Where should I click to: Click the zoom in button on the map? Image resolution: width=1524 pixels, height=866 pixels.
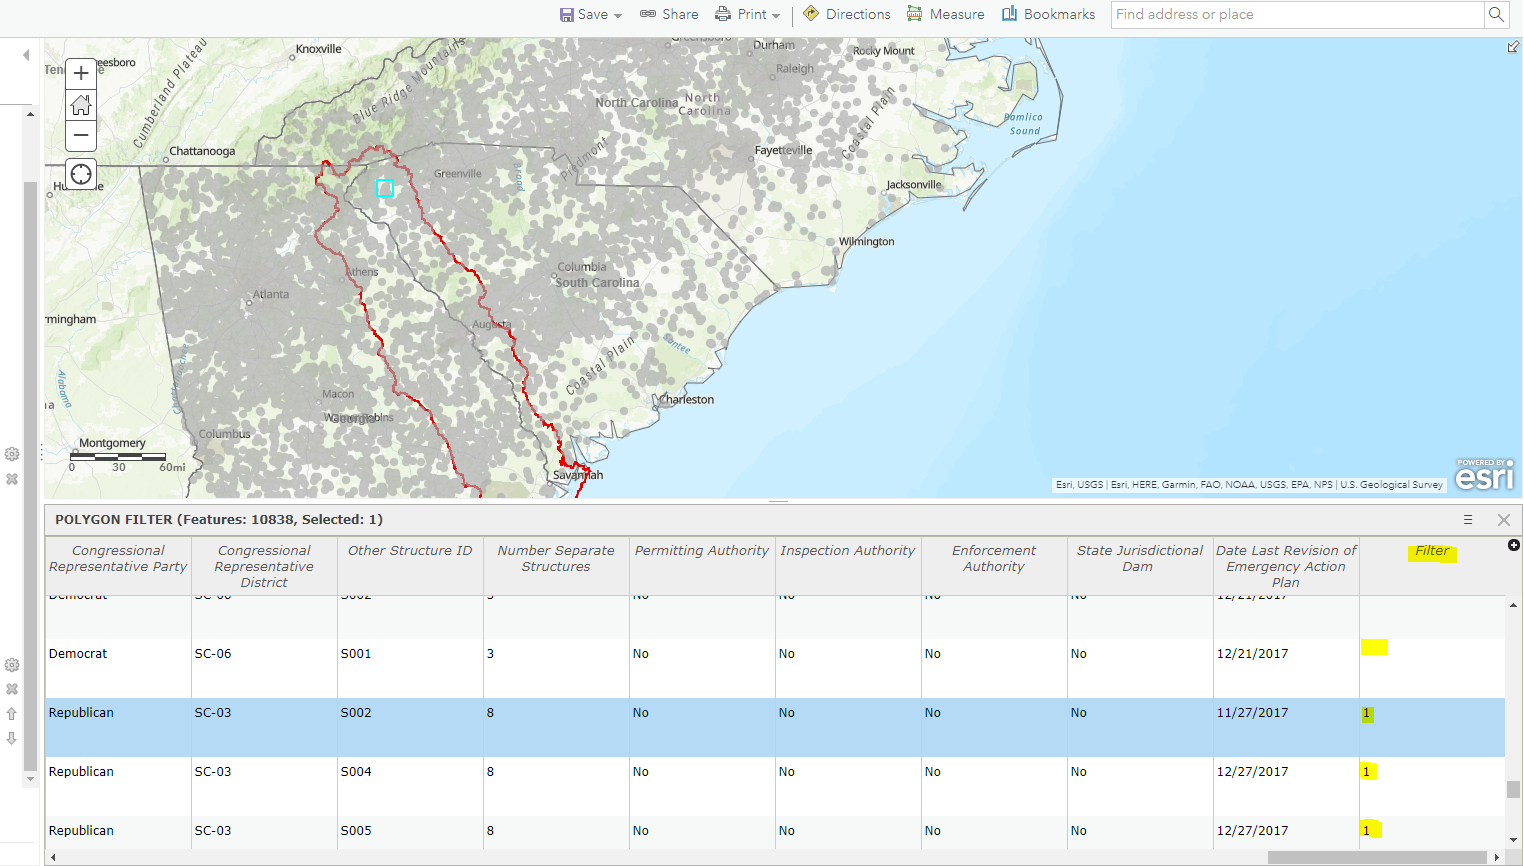(x=80, y=73)
